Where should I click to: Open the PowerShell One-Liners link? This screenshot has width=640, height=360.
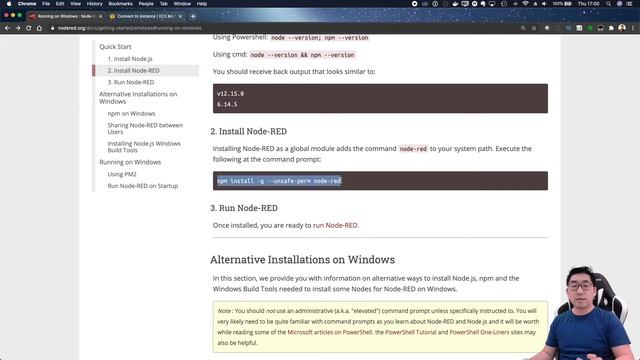[x=479, y=332]
